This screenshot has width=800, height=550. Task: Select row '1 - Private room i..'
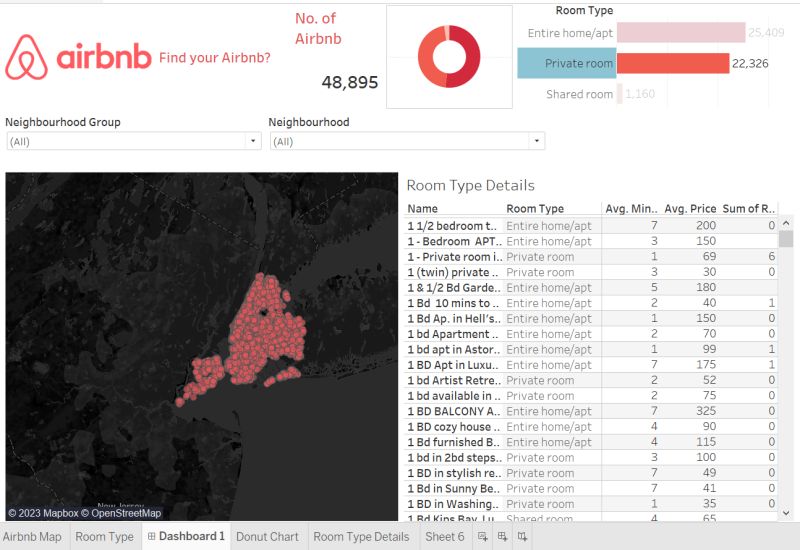pyautogui.click(x=592, y=257)
